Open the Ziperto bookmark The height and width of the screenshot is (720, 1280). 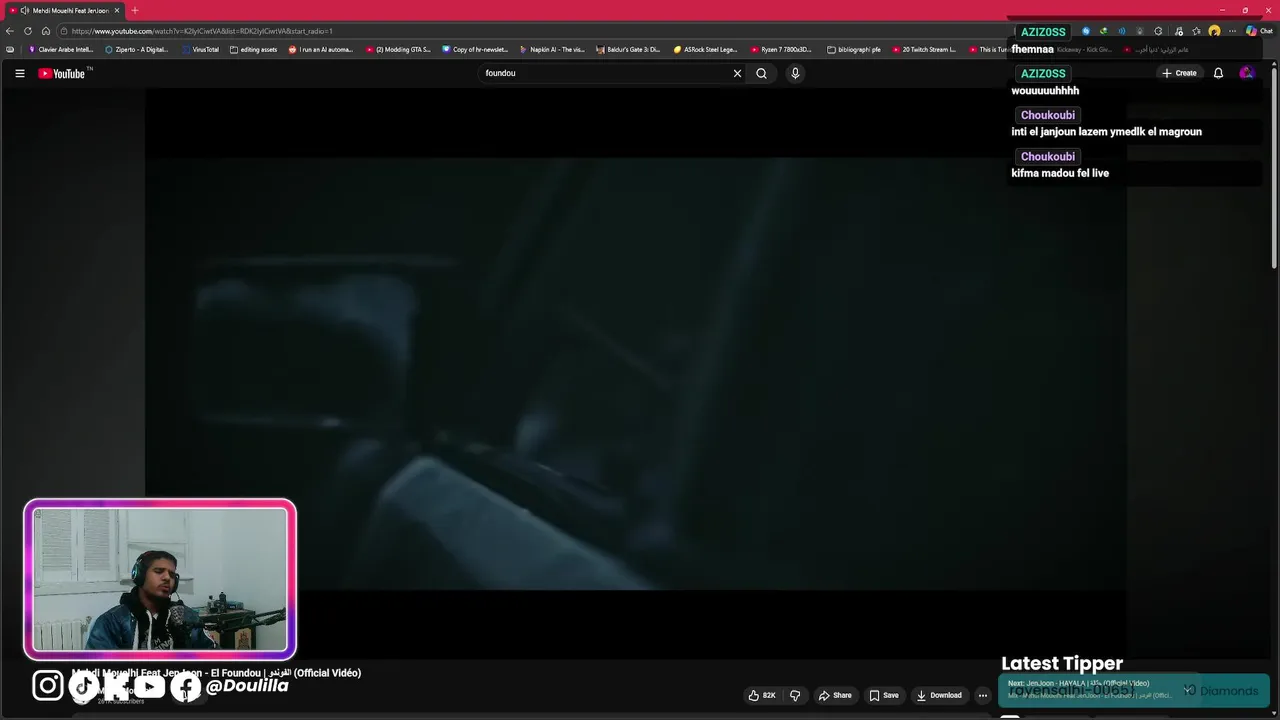pyautogui.click(x=137, y=49)
